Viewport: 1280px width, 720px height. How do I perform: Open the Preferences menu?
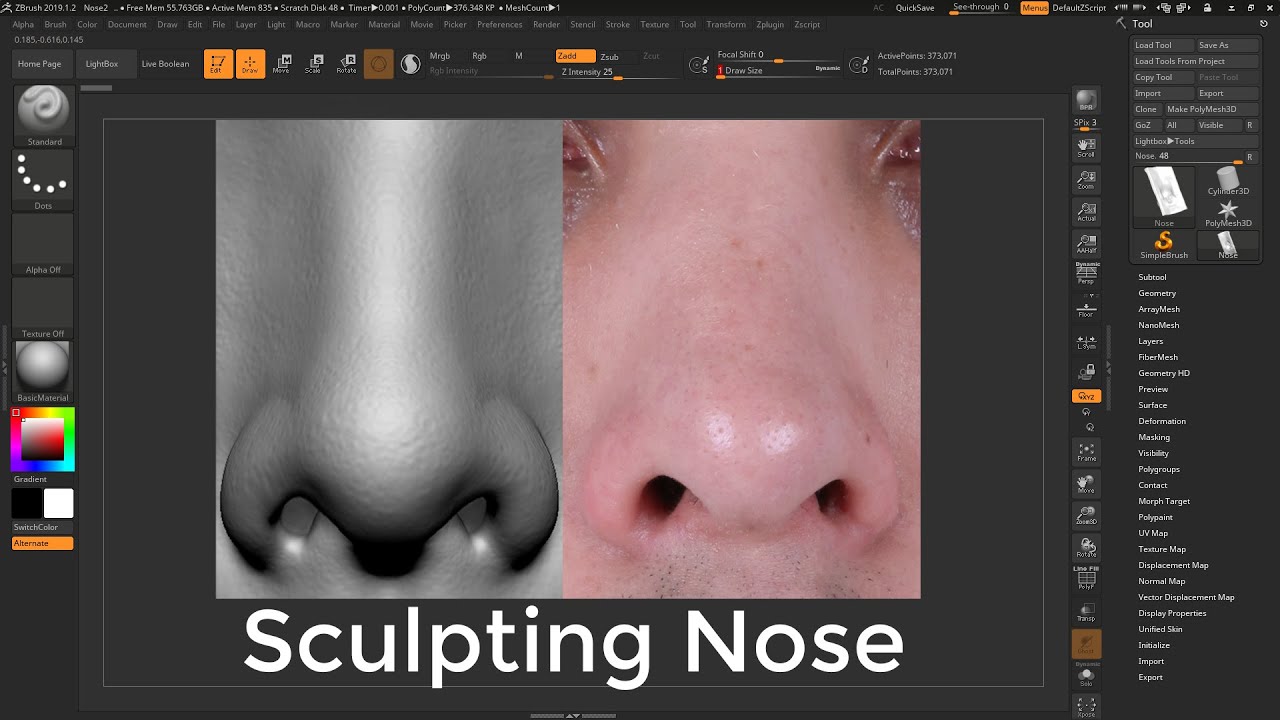(499, 24)
